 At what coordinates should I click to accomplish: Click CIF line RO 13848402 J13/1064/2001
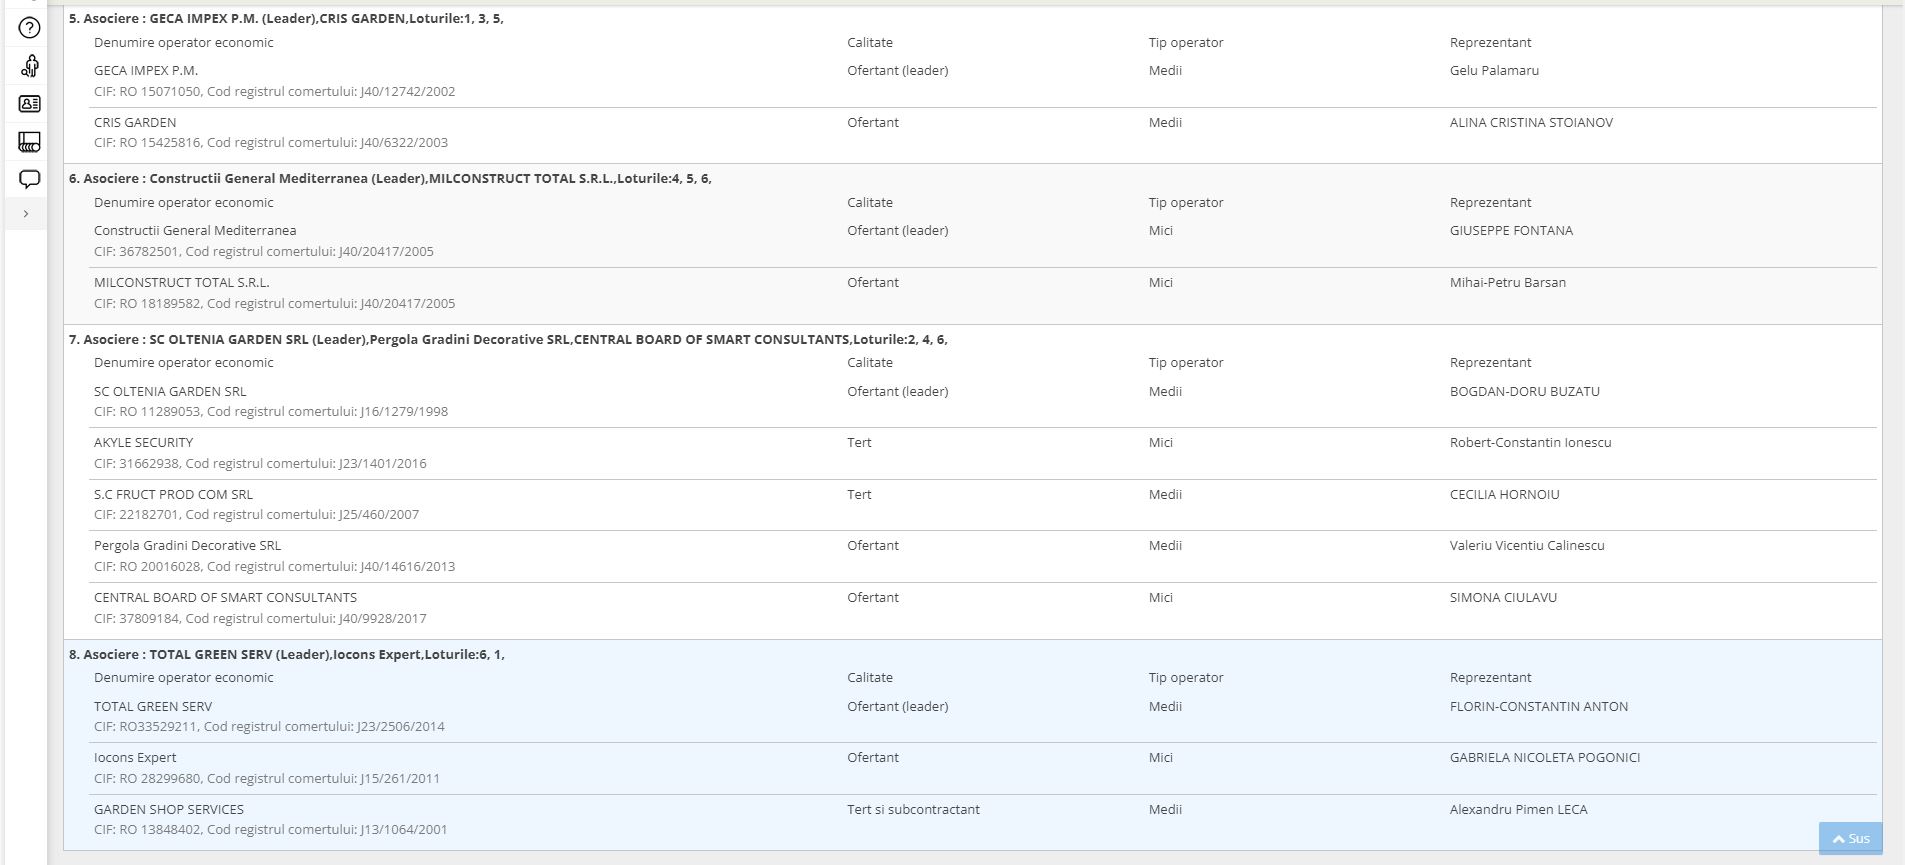click(271, 829)
